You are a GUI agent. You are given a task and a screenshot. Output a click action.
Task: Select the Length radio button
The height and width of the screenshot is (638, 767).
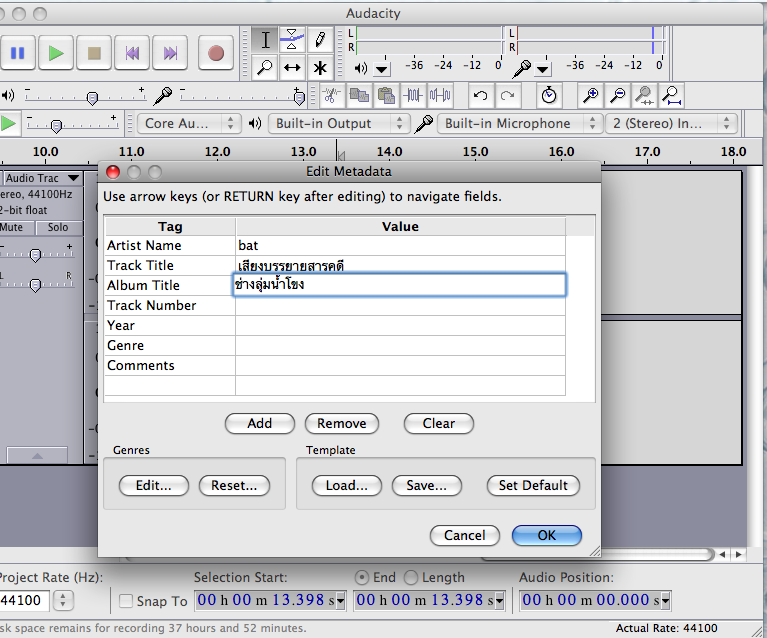[411, 578]
